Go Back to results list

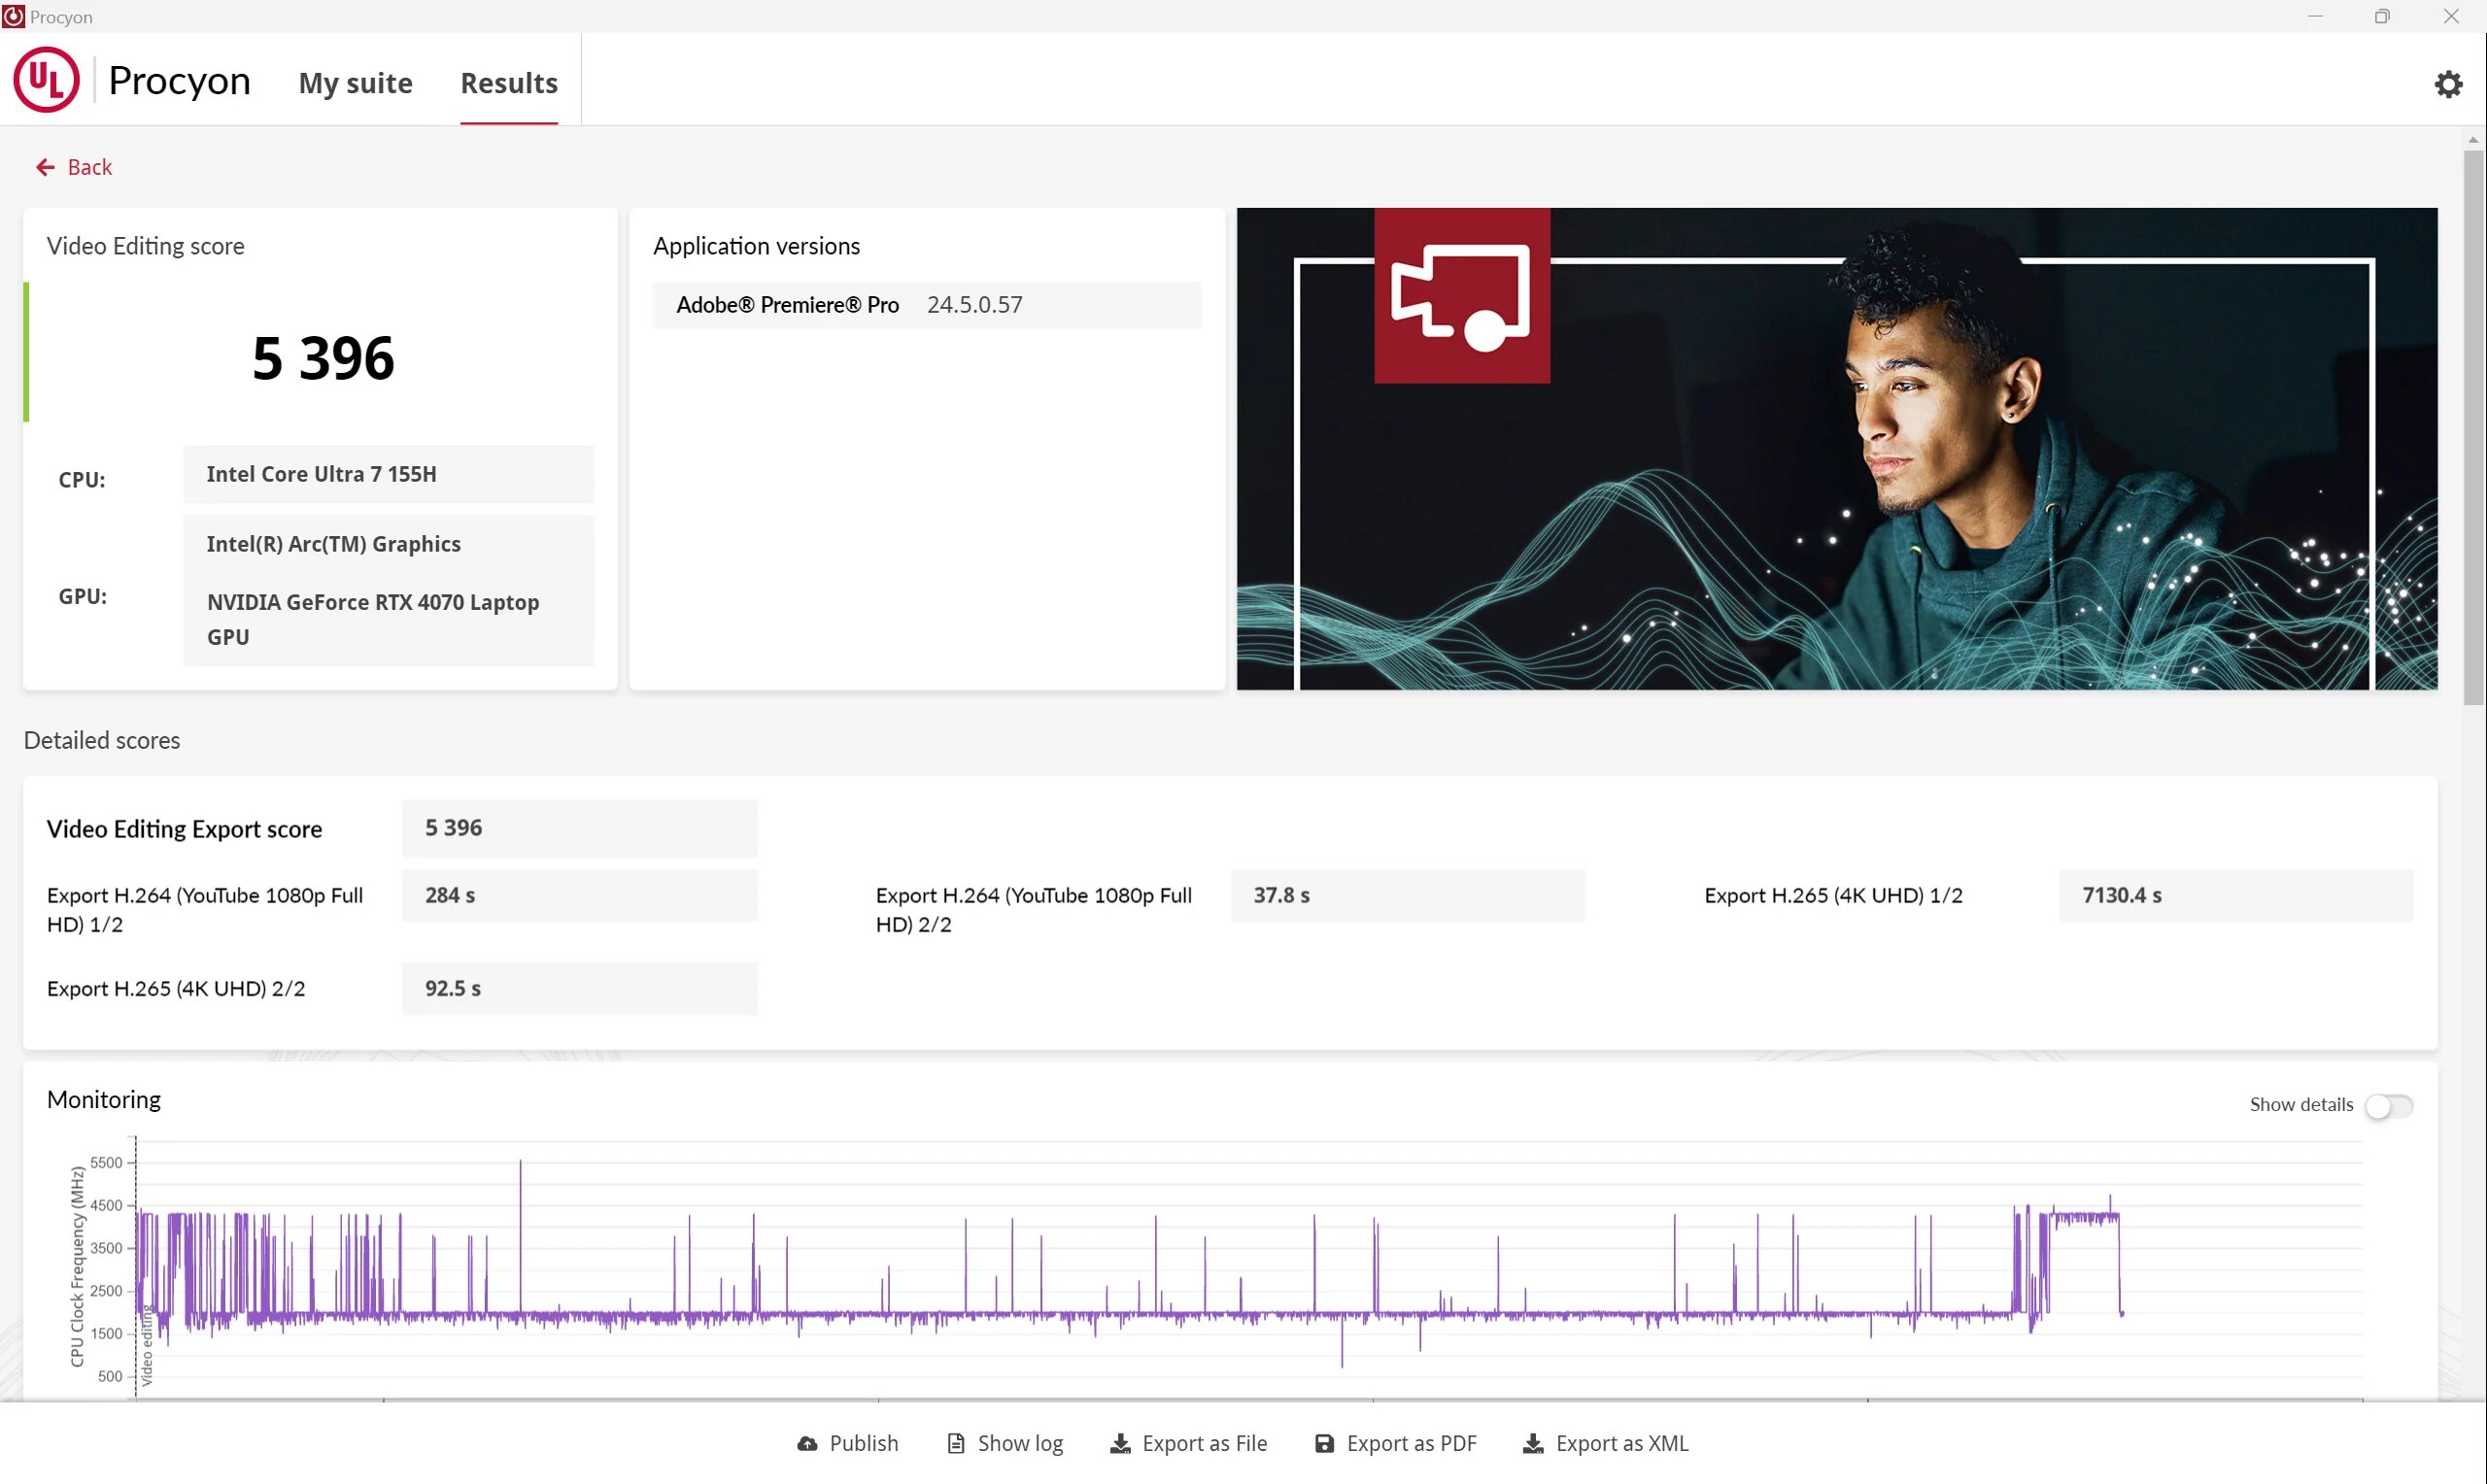tap(74, 167)
